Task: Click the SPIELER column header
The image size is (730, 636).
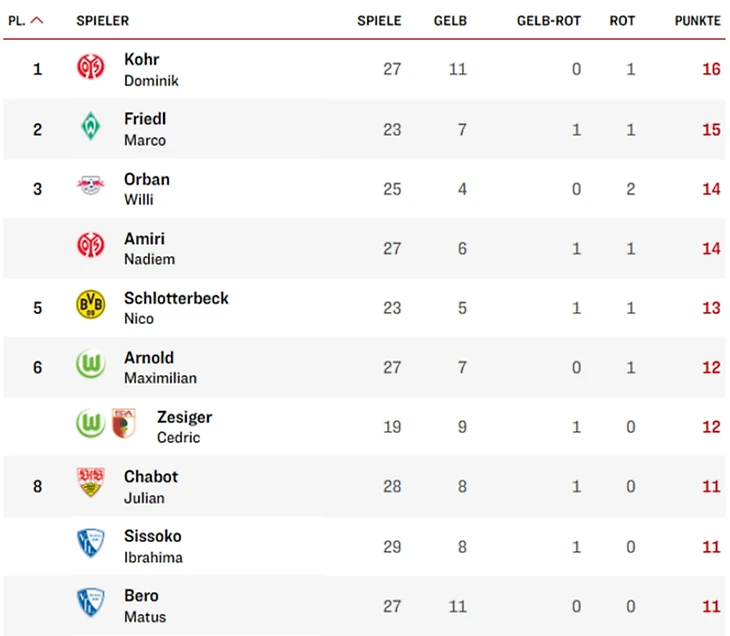Action: click(x=102, y=21)
